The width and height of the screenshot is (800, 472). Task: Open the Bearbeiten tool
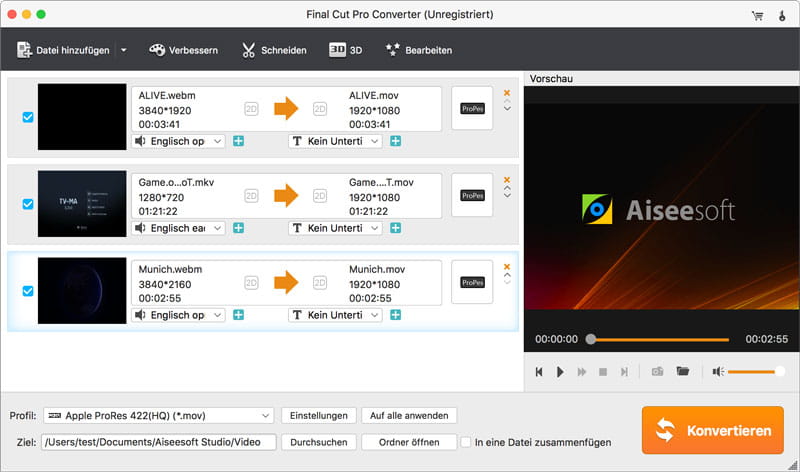click(419, 50)
